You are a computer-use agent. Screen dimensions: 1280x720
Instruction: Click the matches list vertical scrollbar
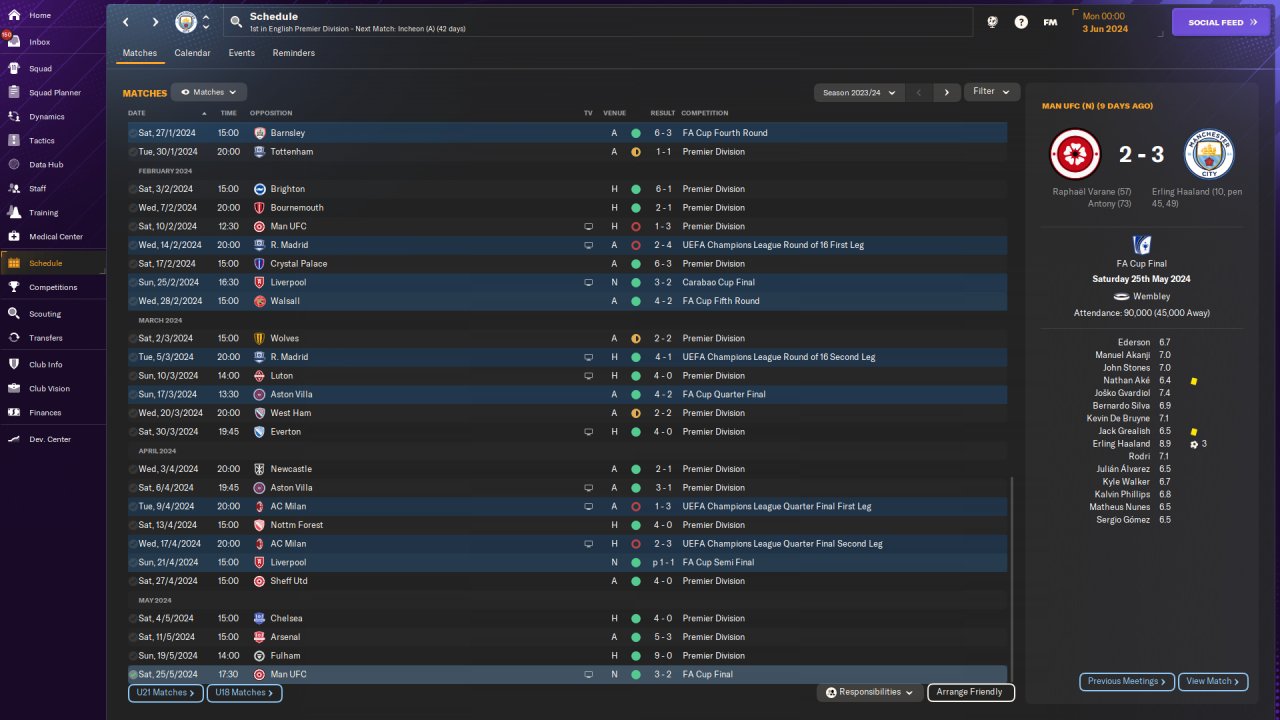pyautogui.click(x=1012, y=578)
